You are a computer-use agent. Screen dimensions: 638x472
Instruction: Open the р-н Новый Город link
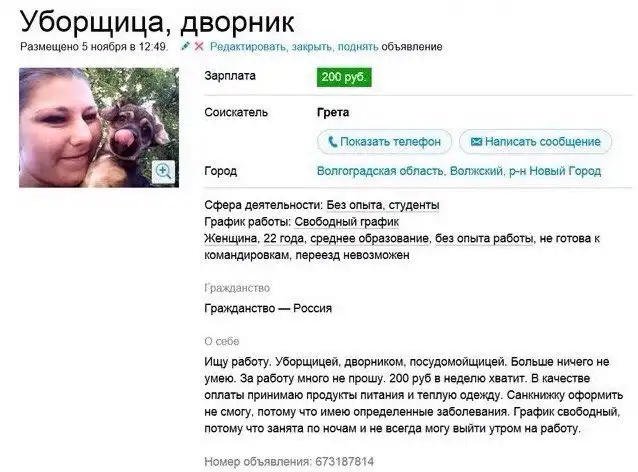tap(555, 171)
